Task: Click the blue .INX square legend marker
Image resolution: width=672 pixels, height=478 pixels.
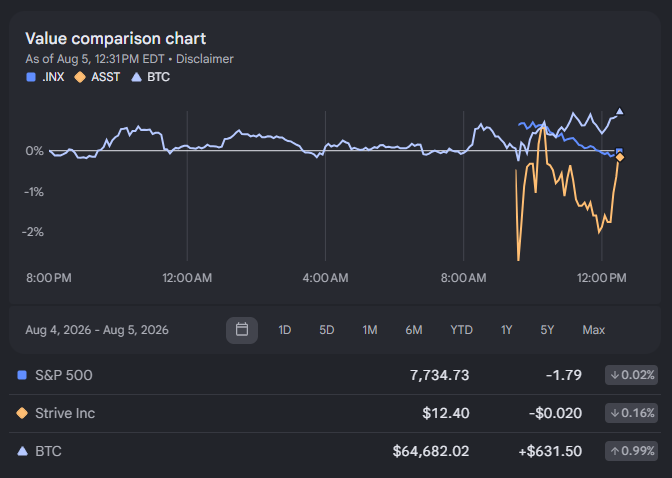Action: point(31,77)
